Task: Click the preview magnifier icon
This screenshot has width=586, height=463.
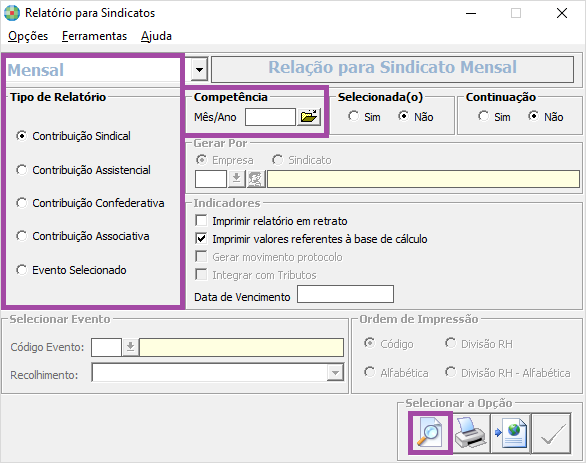Action: point(430,433)
